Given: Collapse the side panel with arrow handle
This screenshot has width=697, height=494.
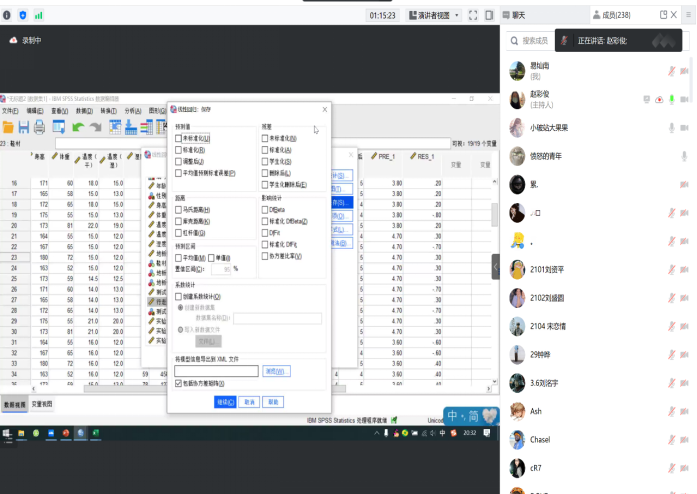Looking at the screenshot, I should tap(495, 266).
